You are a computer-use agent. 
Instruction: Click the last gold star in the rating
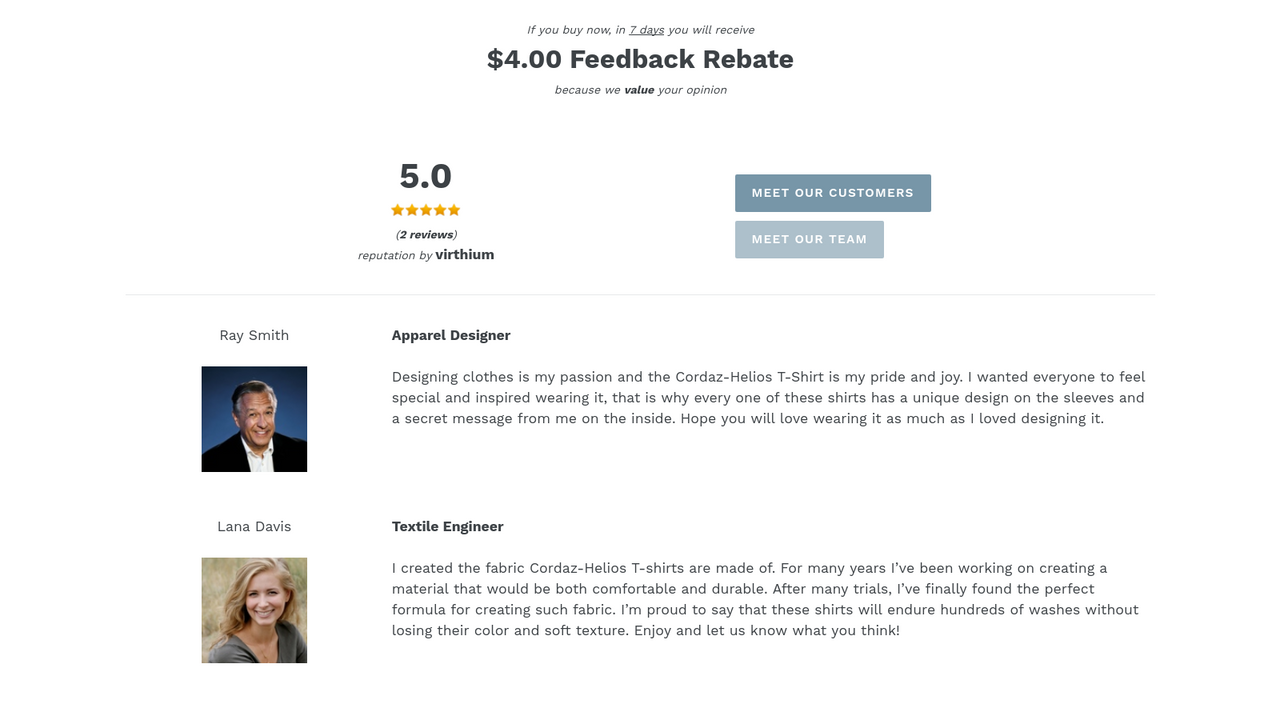coord(454,210)
